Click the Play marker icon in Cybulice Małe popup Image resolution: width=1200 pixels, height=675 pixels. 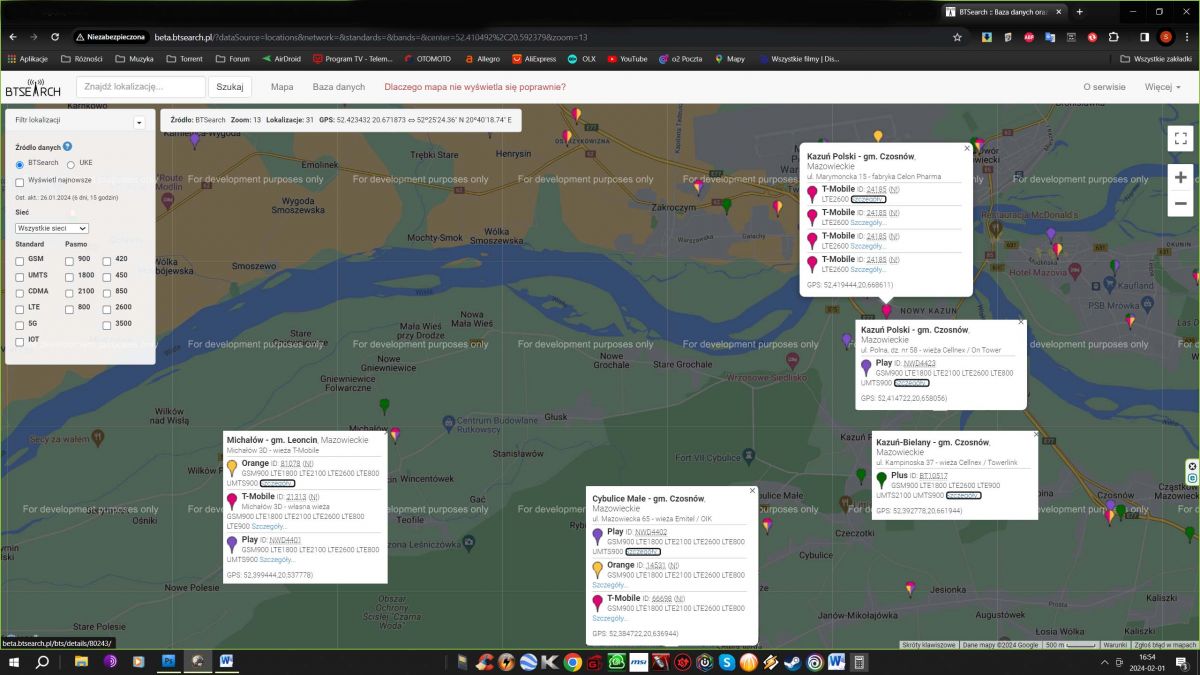[598, 537]
